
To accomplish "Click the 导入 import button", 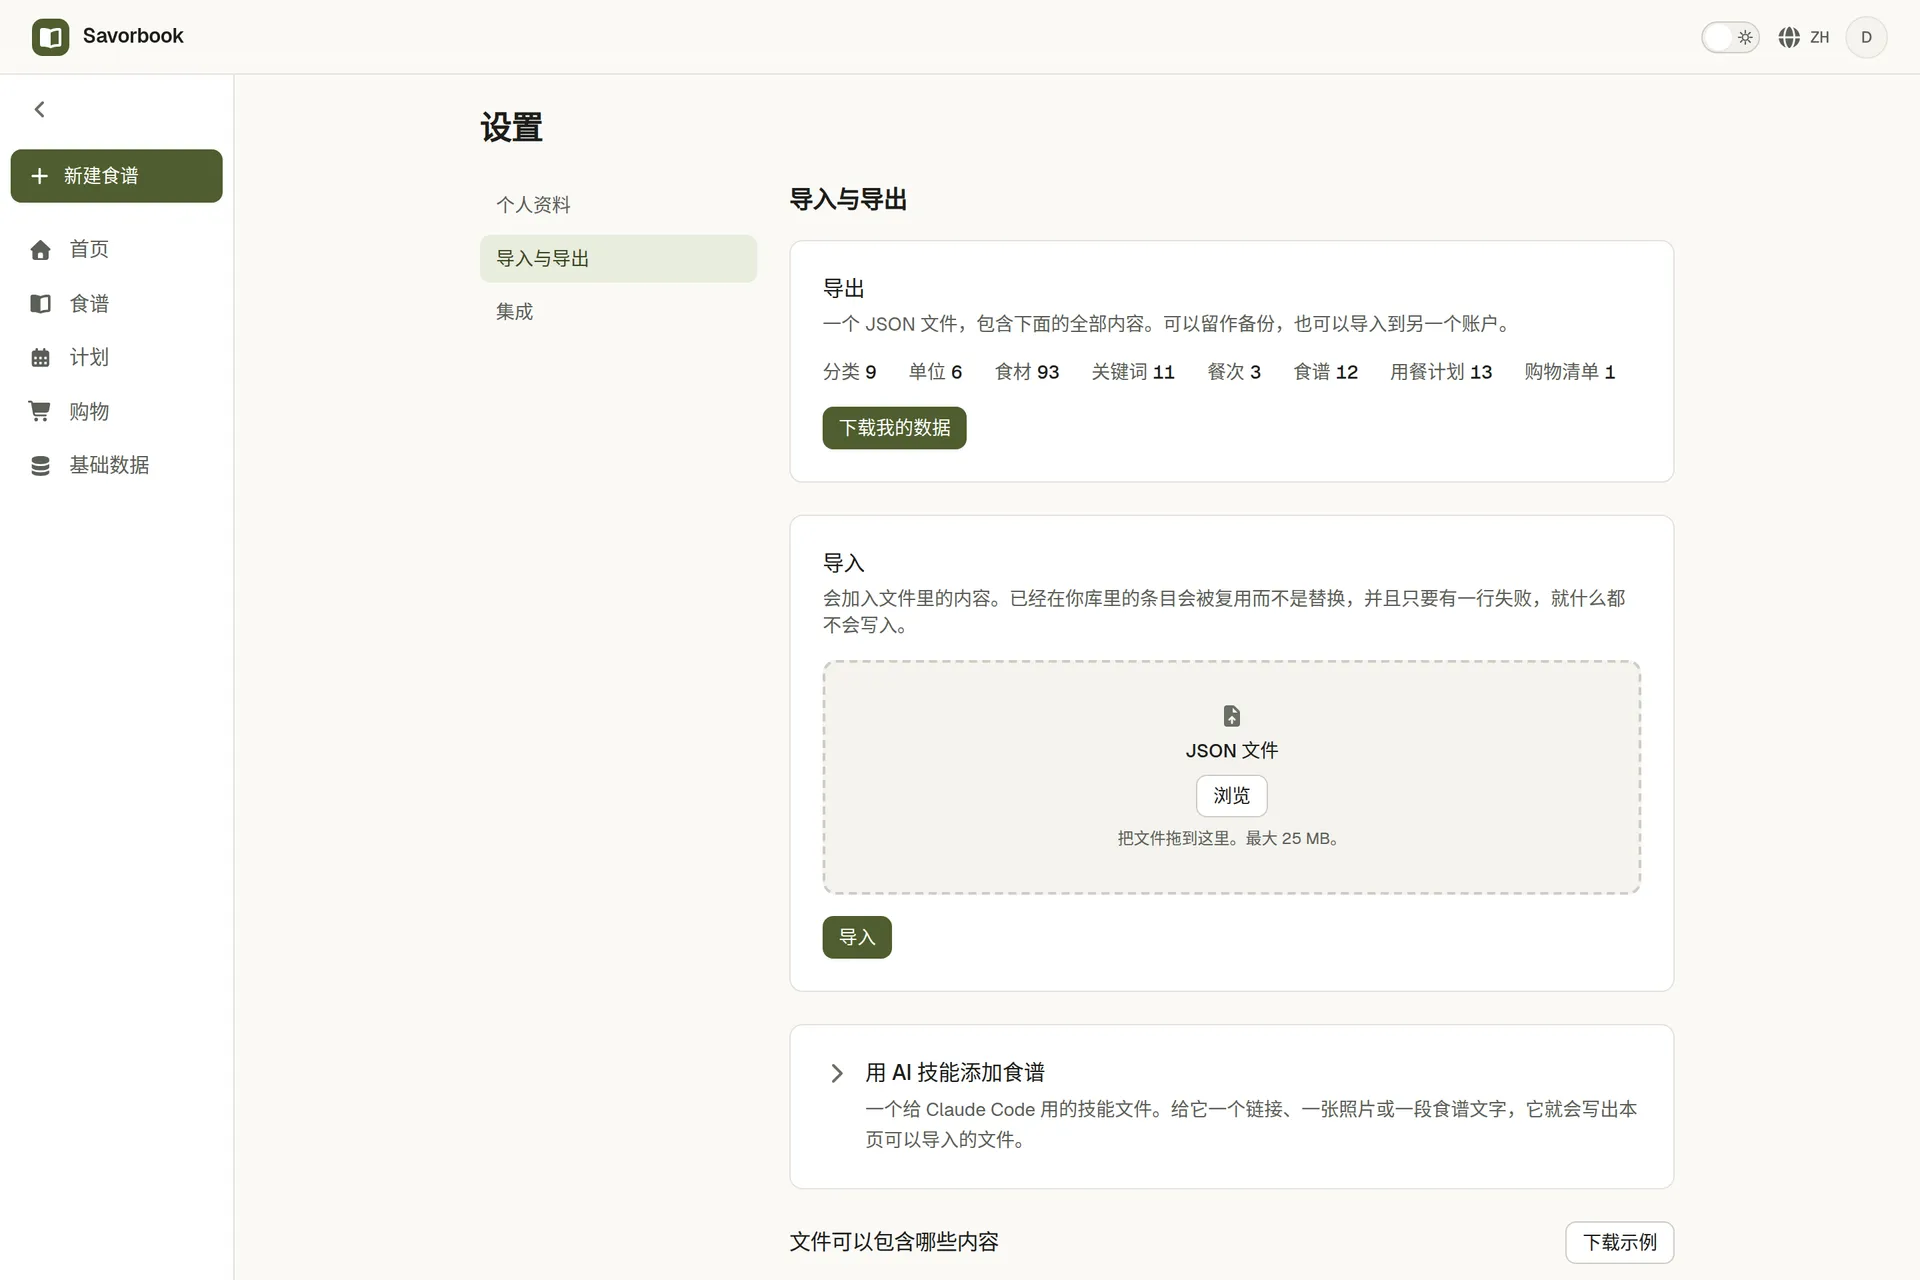I will [857, 937].
